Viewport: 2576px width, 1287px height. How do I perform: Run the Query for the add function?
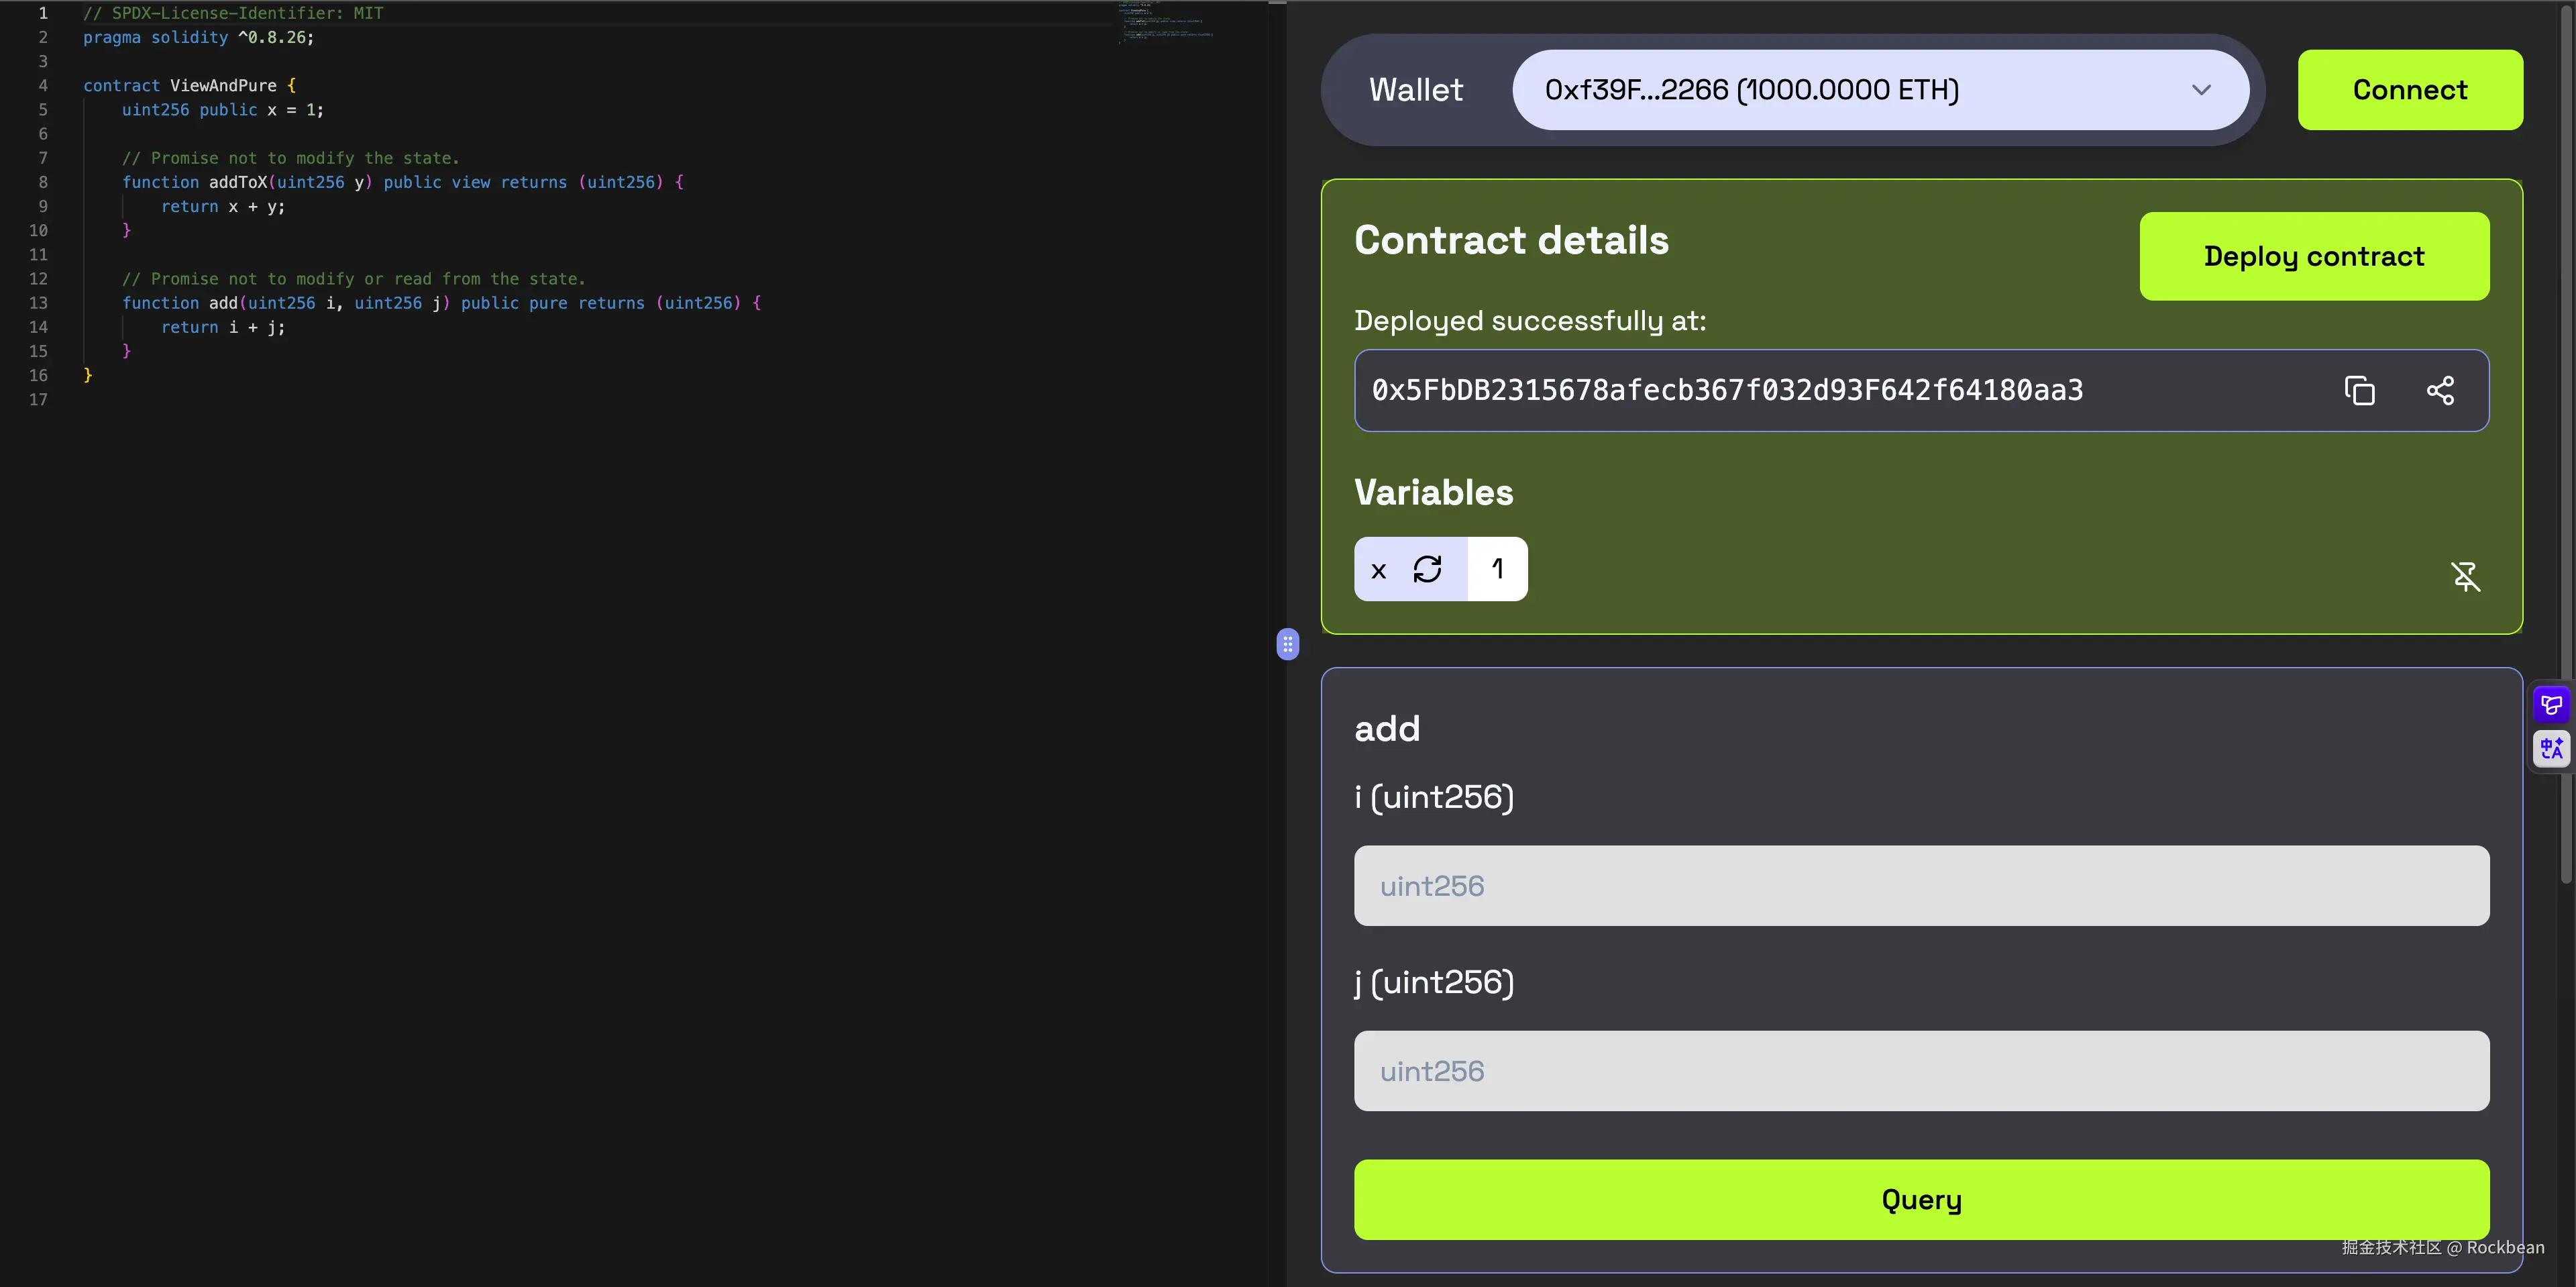click(1920, 1199)
